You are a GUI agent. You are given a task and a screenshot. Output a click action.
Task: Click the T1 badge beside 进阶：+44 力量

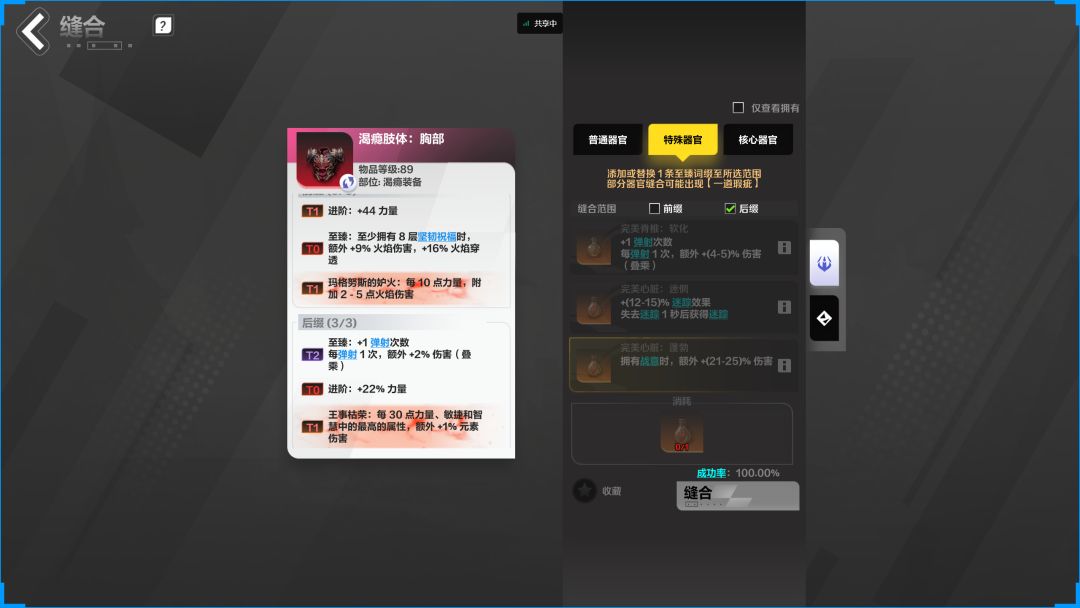[312, 211]
